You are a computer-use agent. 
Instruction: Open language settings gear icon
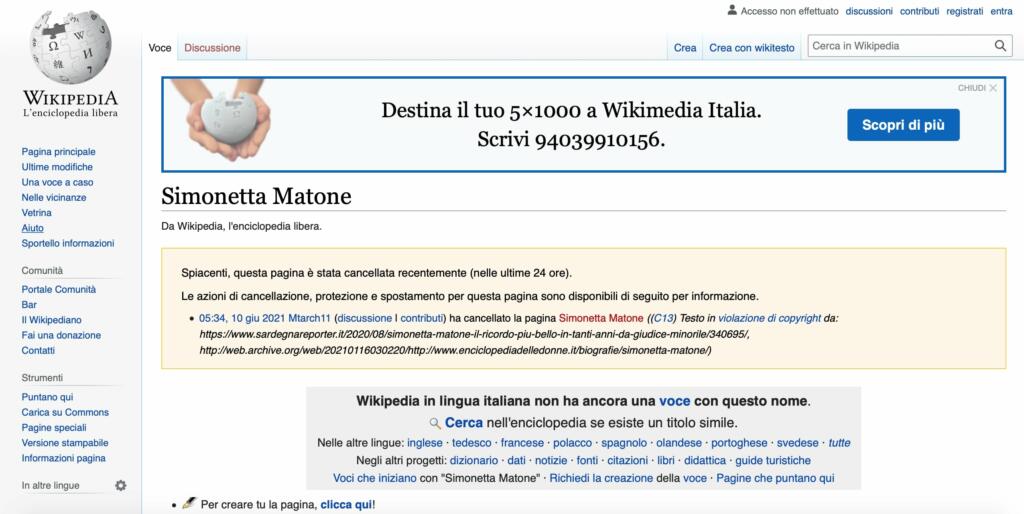[x=121, y=485]
